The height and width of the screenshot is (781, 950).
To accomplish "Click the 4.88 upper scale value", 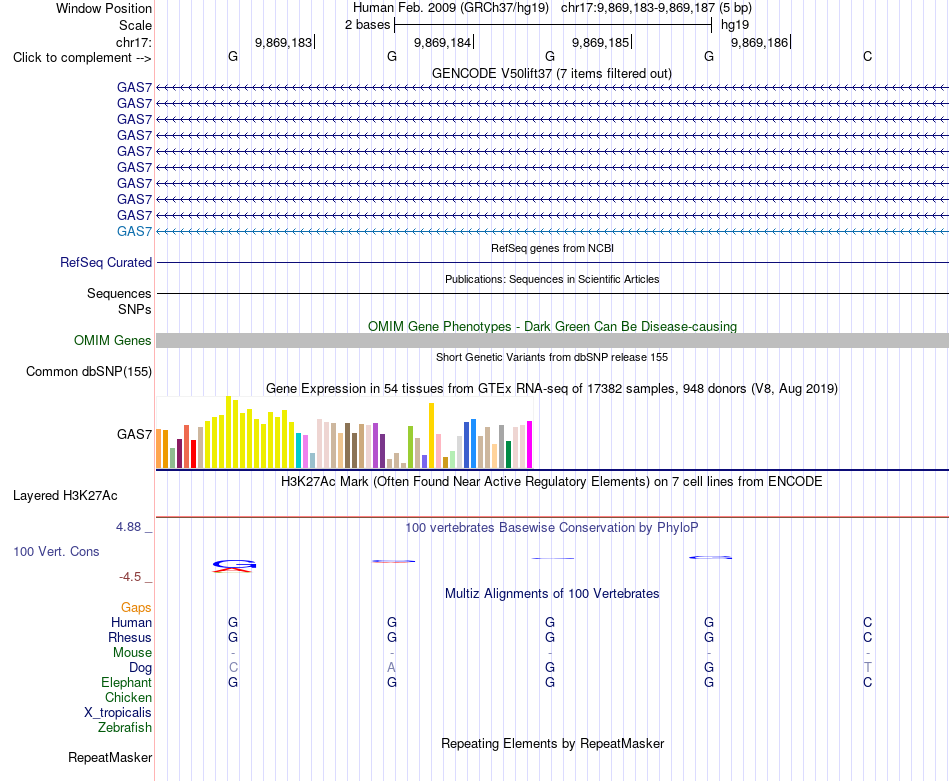I will 128,527.
